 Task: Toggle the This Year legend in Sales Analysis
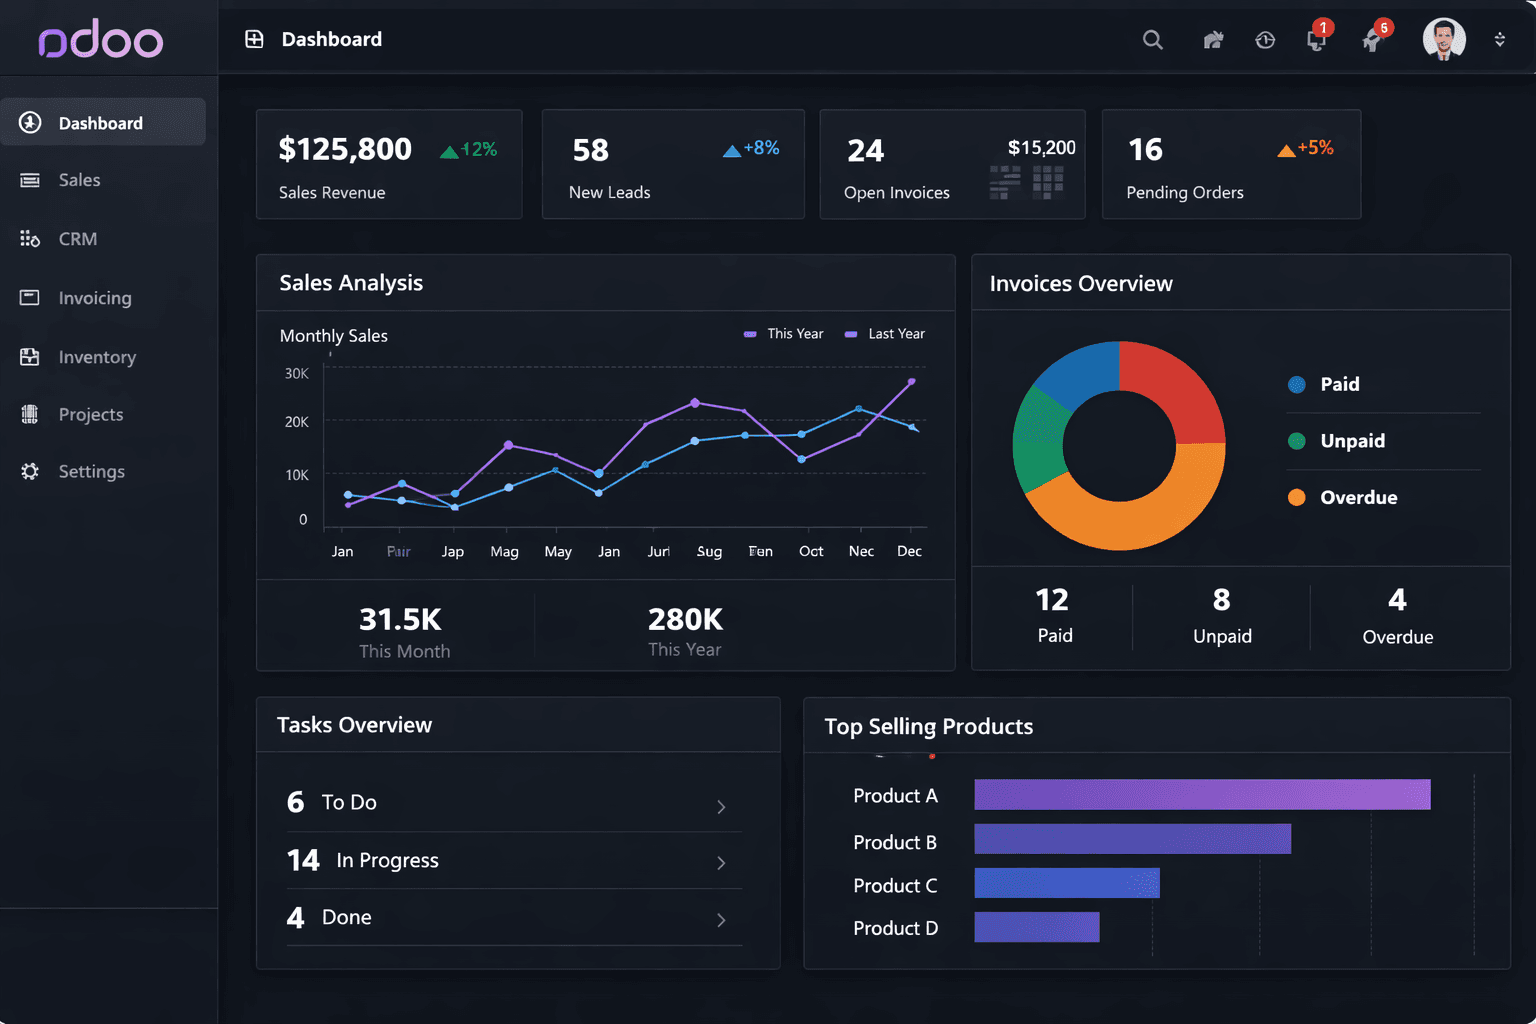[784, 333]
